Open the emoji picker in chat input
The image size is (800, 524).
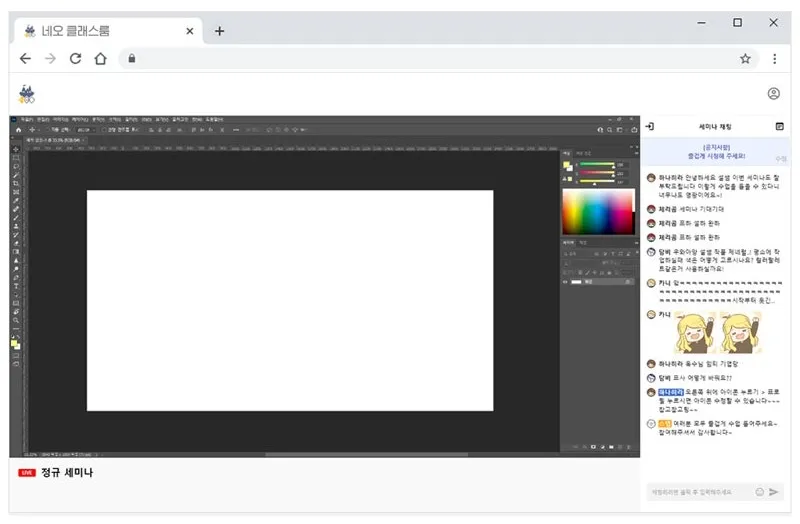click(x=759, y=492)
